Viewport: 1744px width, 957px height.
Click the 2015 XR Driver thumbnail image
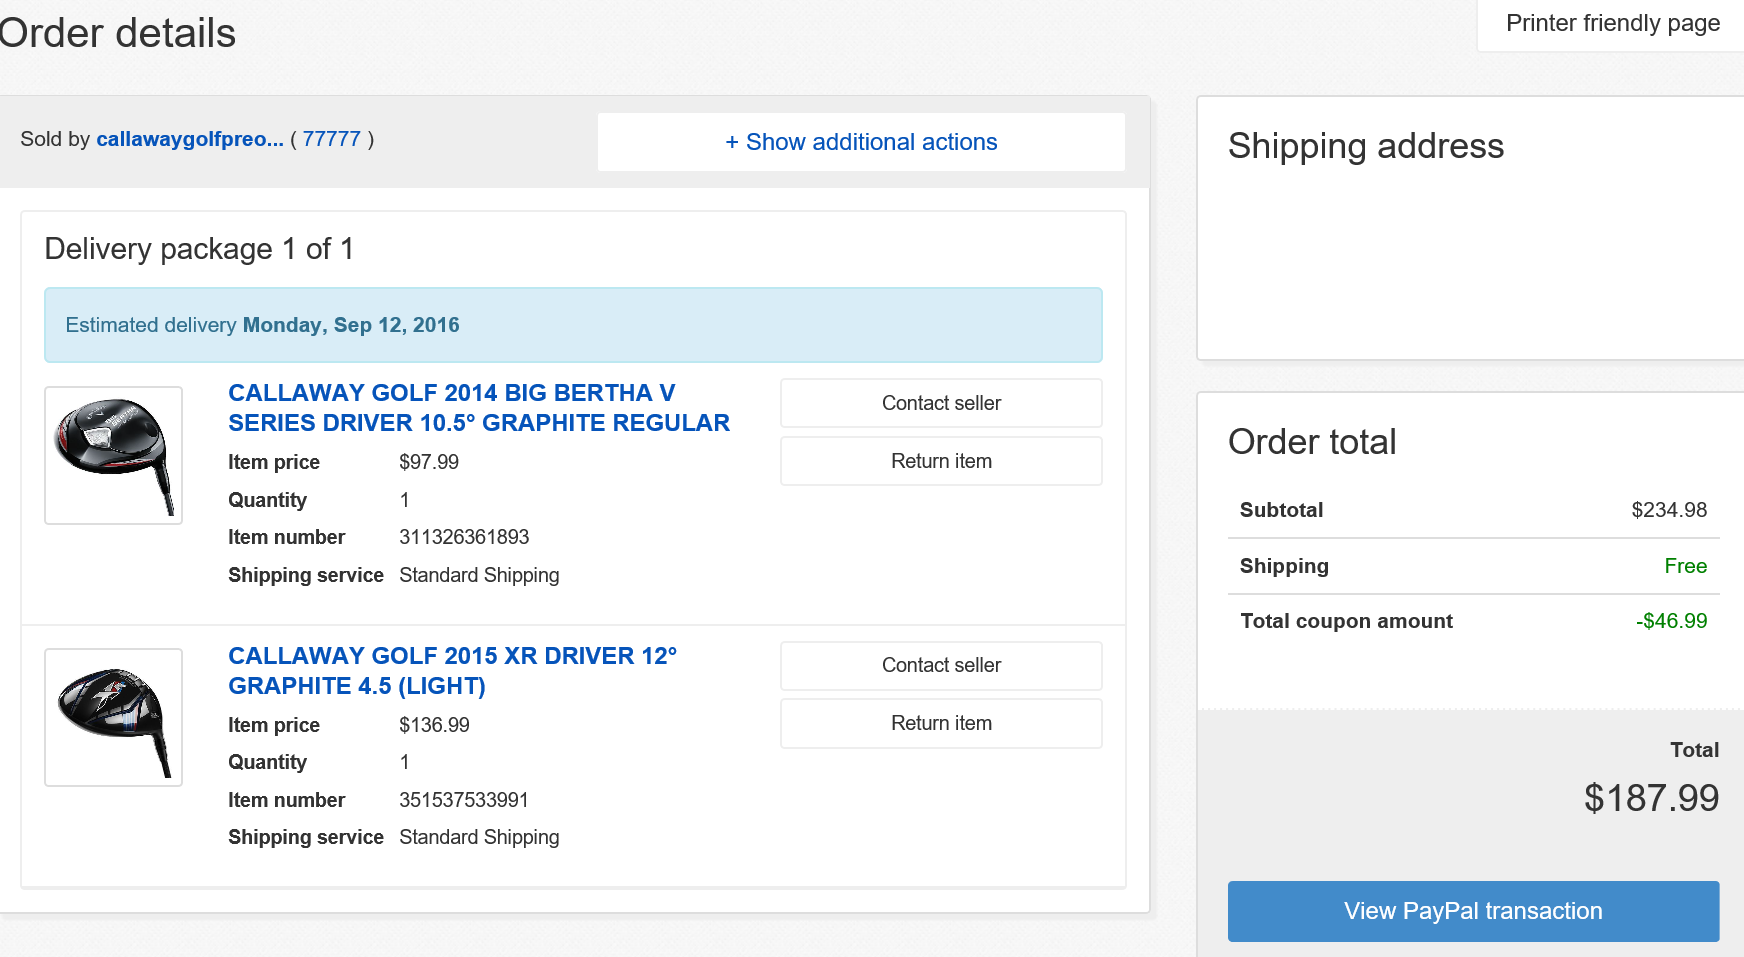click(114, 717)
